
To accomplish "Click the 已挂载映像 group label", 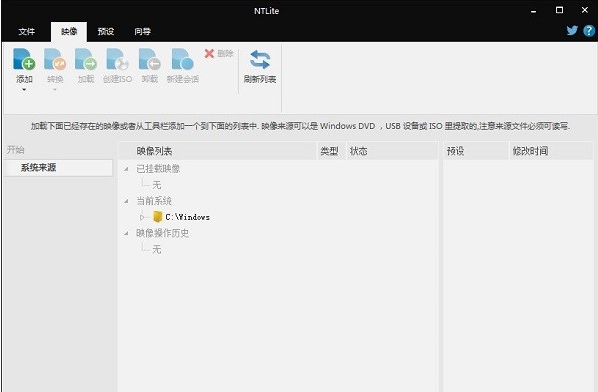I will click(158, 169).
